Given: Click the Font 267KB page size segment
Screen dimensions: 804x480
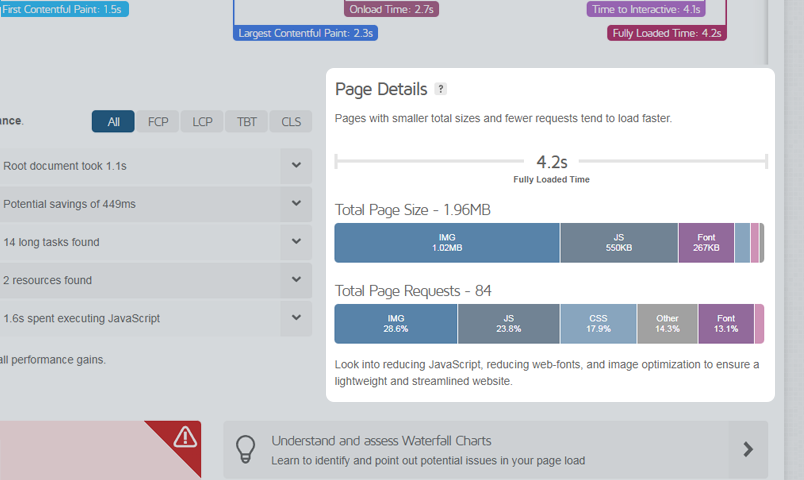Looking at the screenshot, I should [706, 243].
